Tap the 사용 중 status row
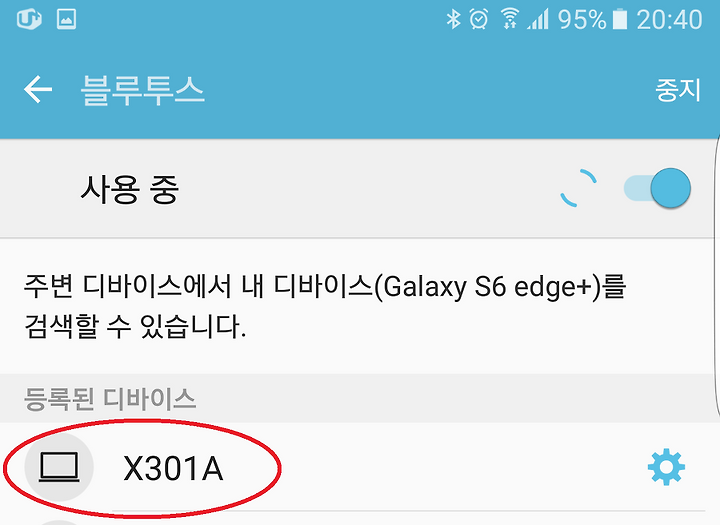 tap(360, 188)
